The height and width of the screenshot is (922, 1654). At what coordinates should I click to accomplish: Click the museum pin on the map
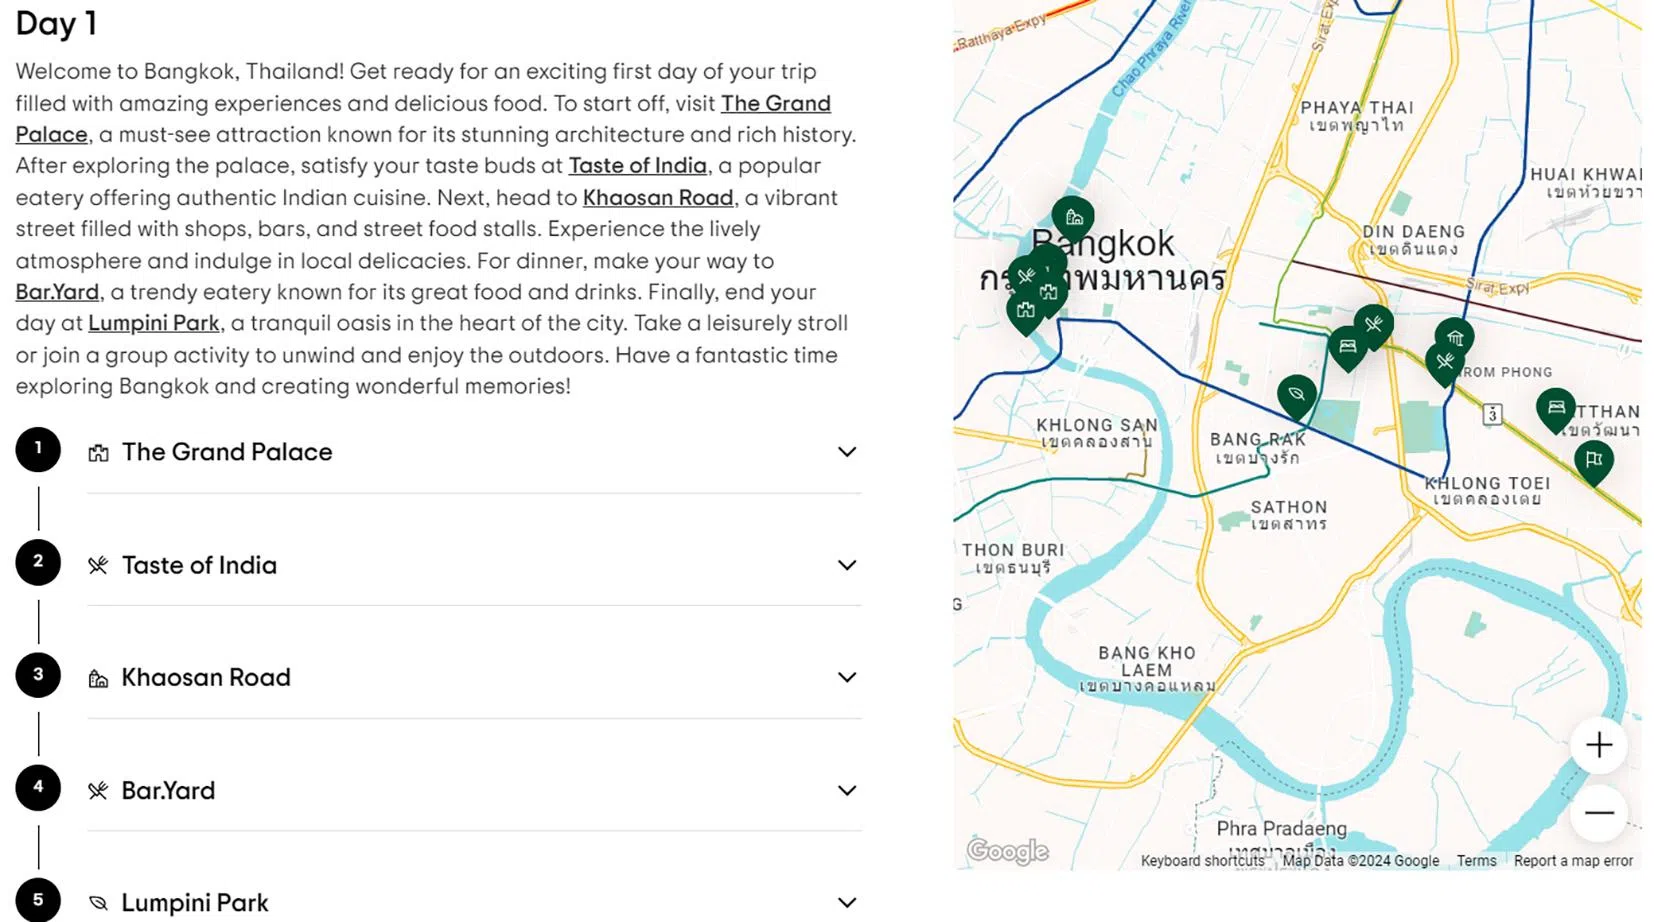pos(1455,337)
